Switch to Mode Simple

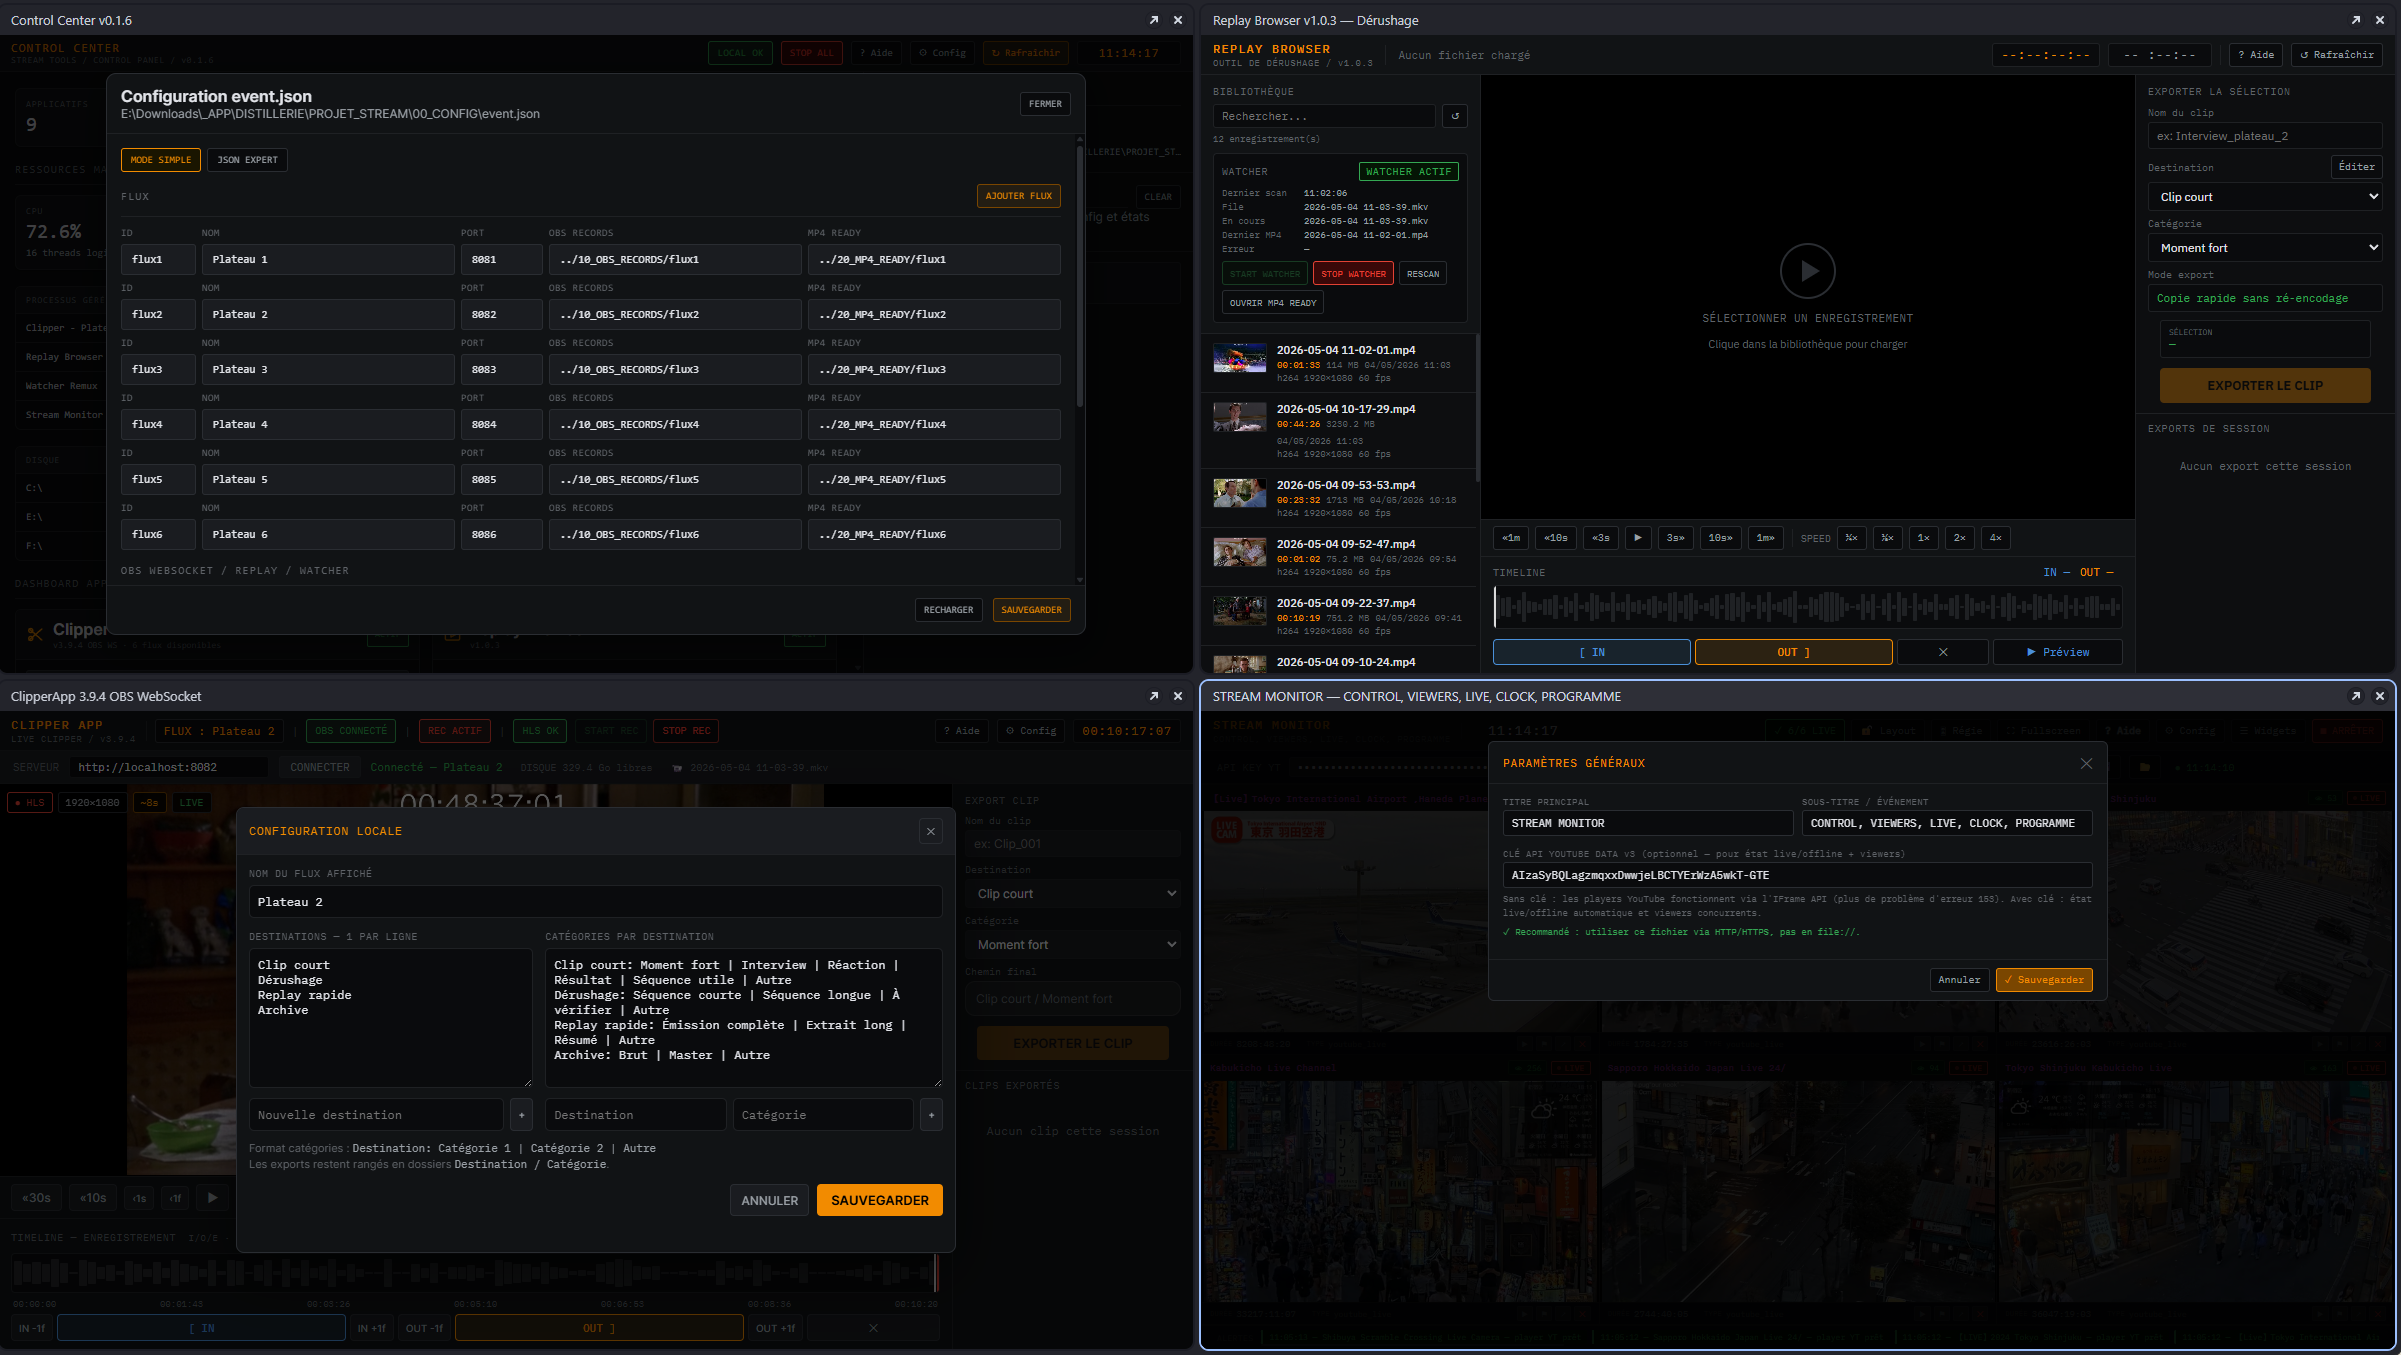161,160
